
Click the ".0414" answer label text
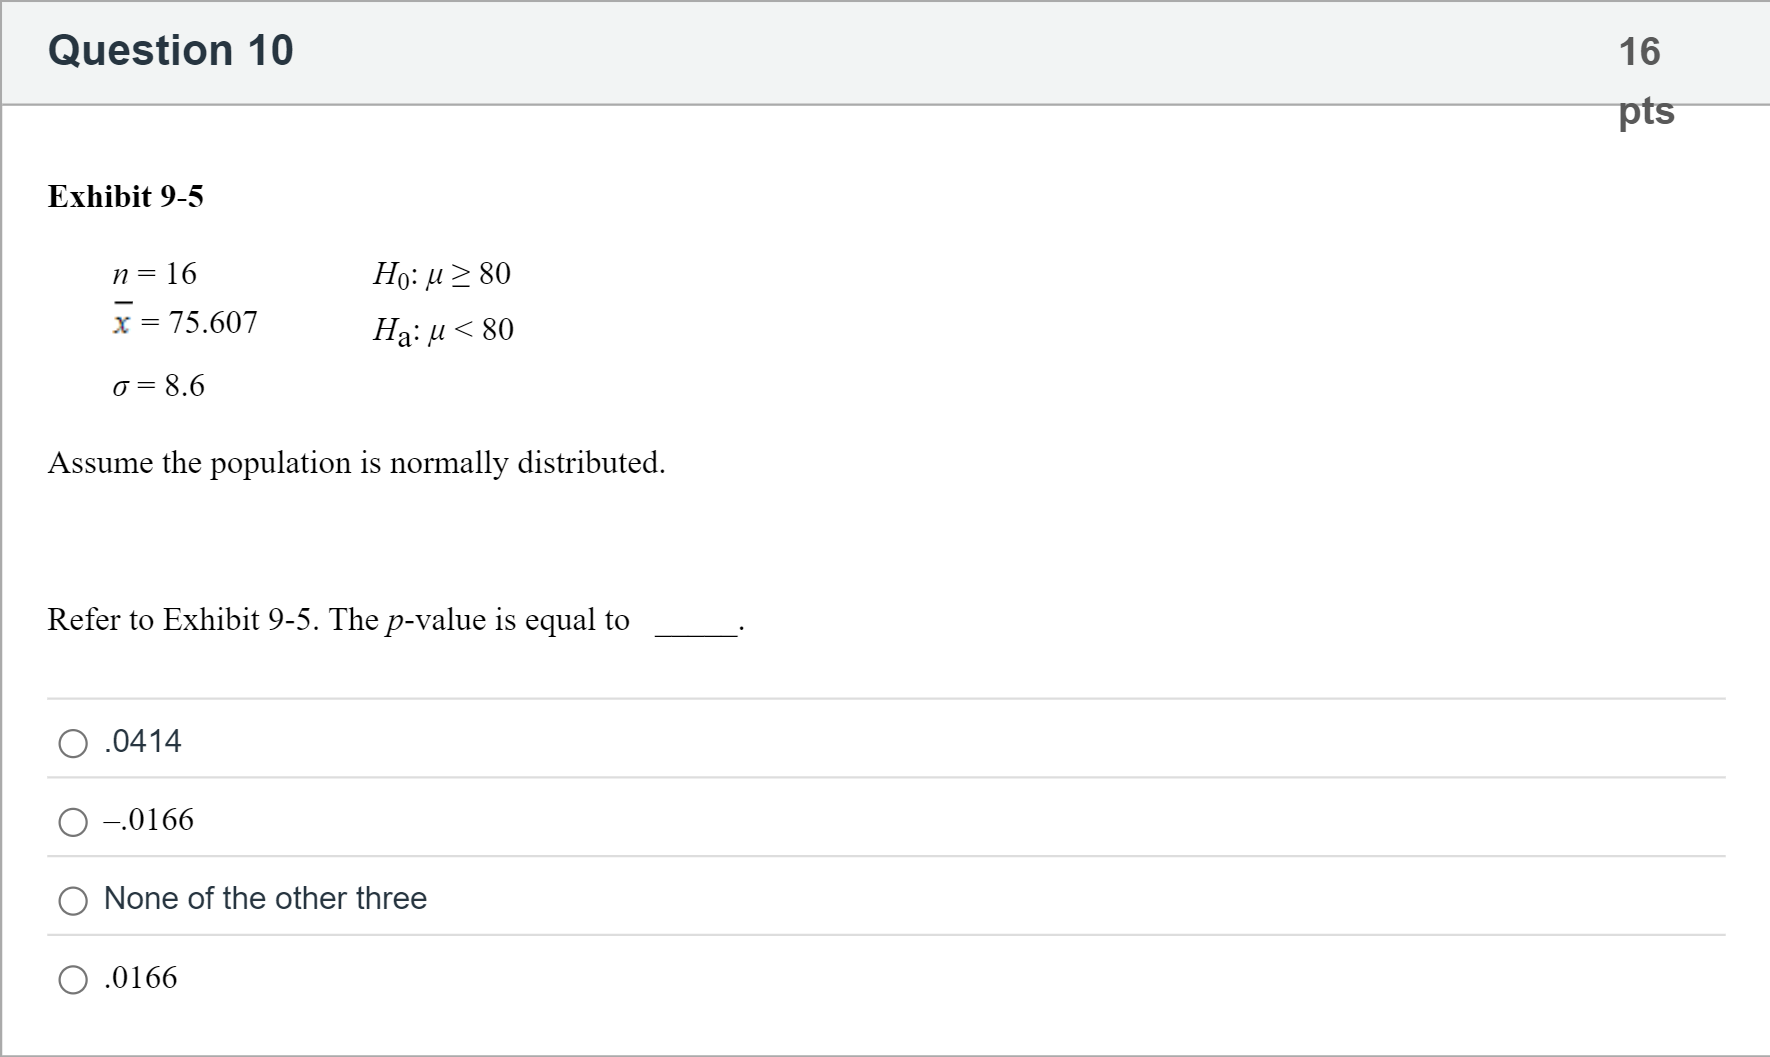(x=143, y=741)
